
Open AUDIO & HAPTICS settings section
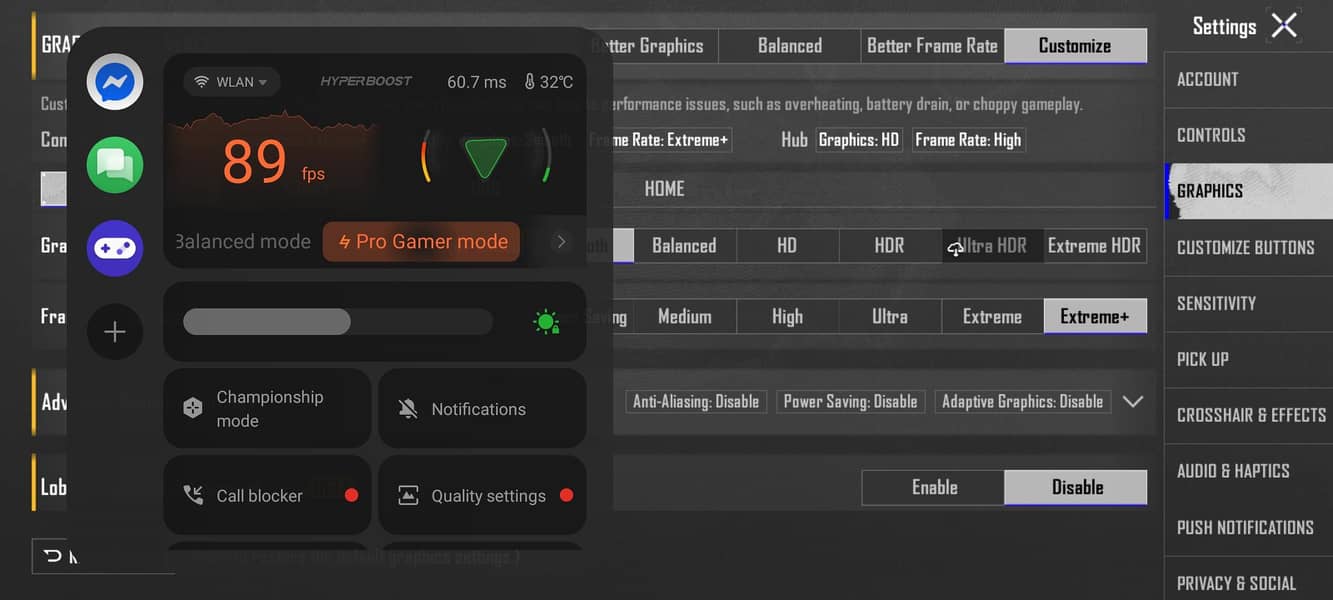1249,472
